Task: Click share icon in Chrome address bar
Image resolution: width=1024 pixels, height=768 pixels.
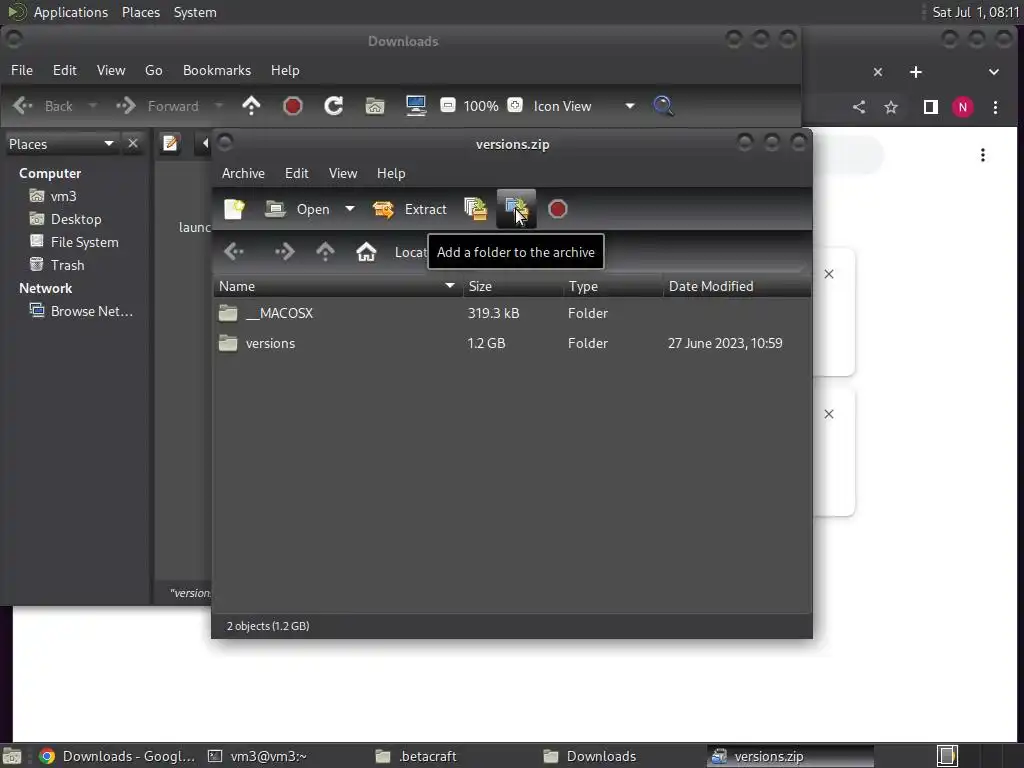Action: click(x=859, y=107)
